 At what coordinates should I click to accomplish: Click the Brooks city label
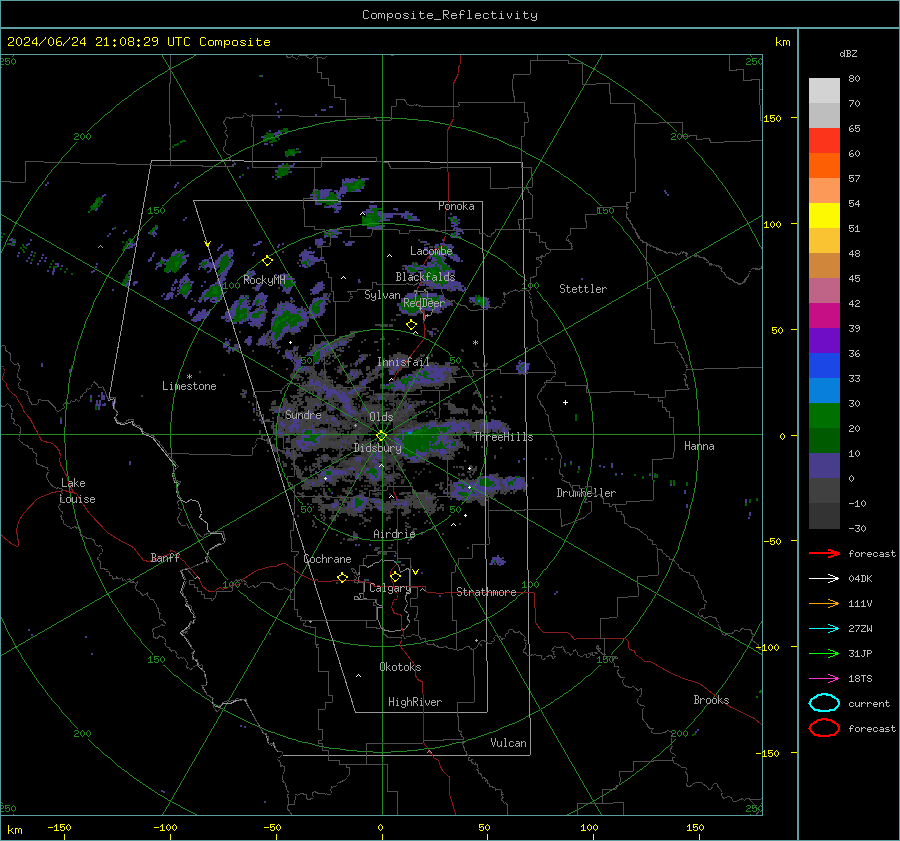click(x=711, y=700)
